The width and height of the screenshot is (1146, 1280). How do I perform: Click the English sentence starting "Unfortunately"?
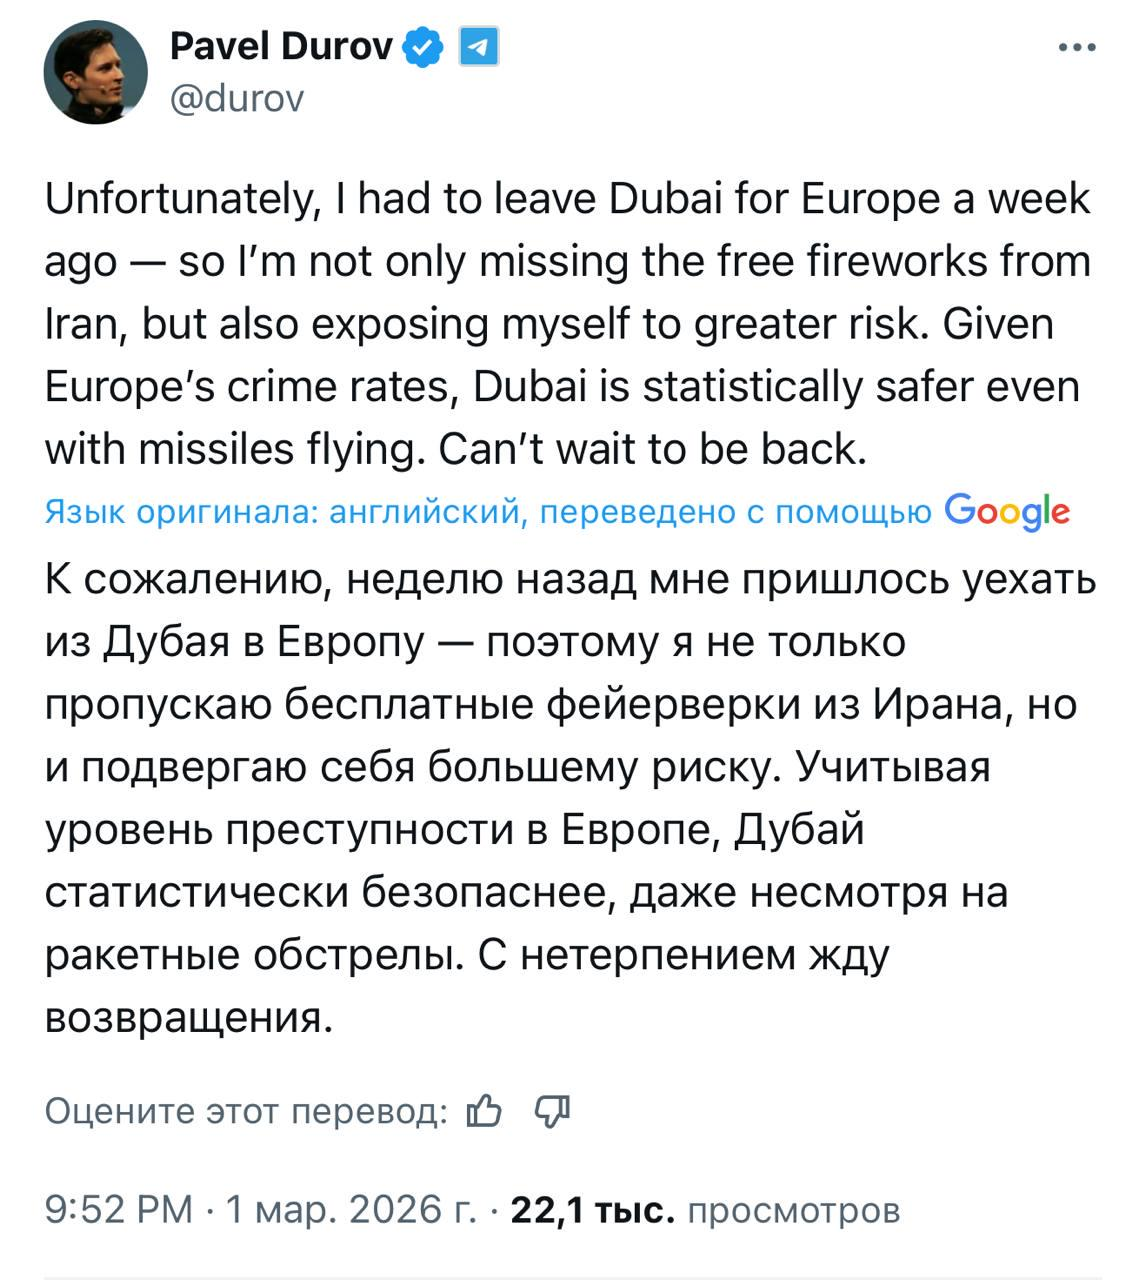click(x=566, y=199)
